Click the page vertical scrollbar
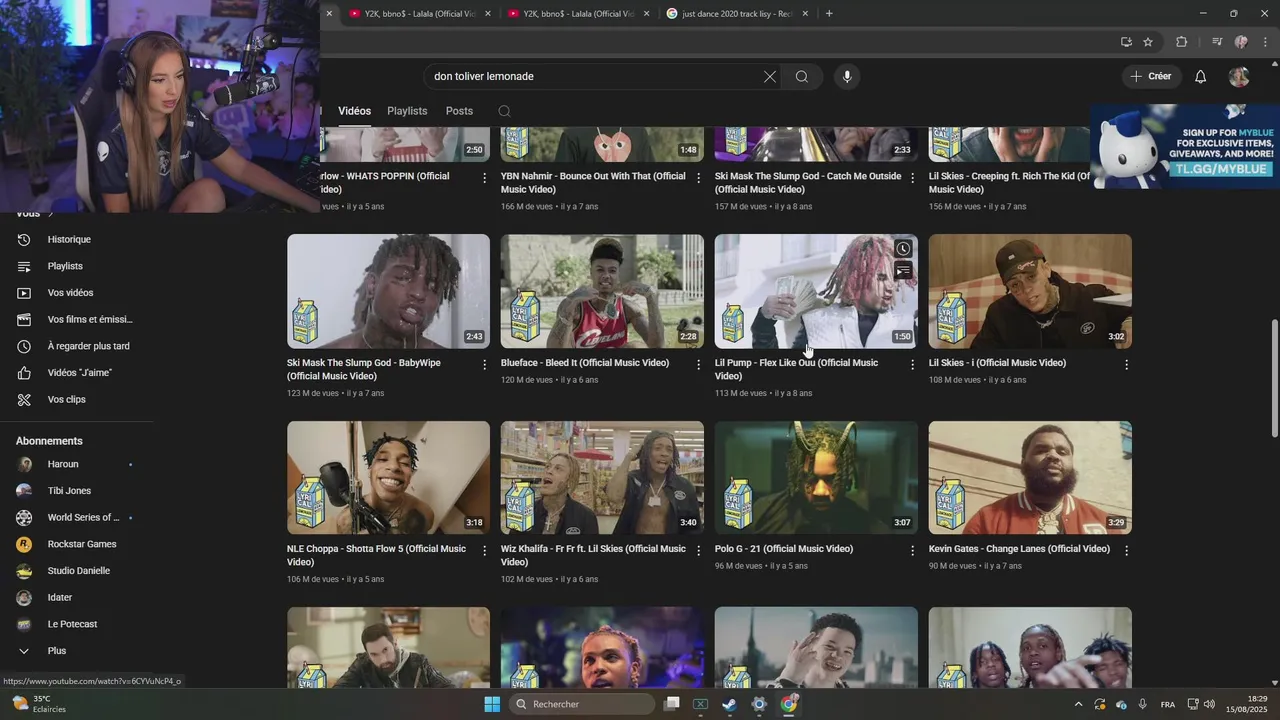This screenshot has width=1280, height=720. point(1274,378)
